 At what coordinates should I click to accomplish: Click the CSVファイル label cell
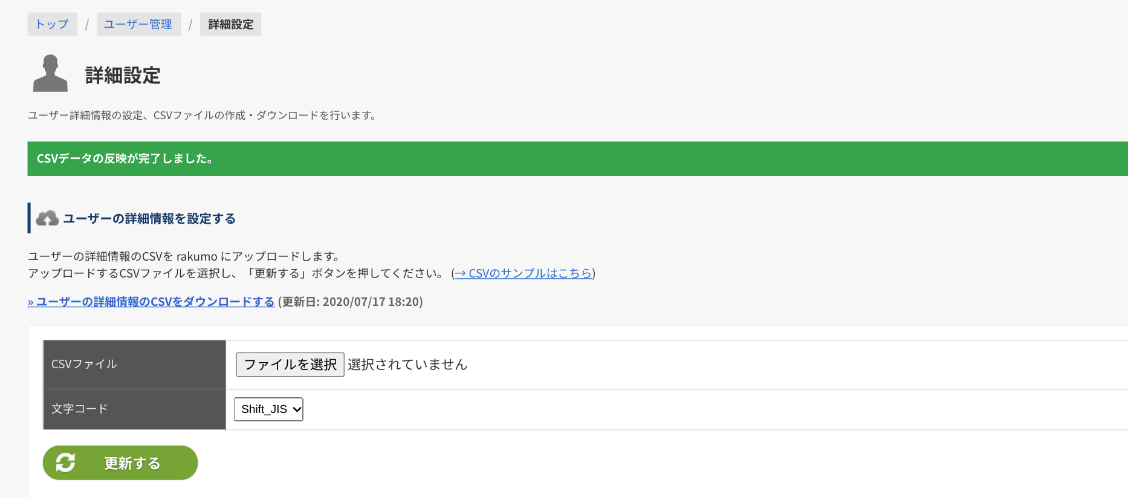tap(135, 364)
